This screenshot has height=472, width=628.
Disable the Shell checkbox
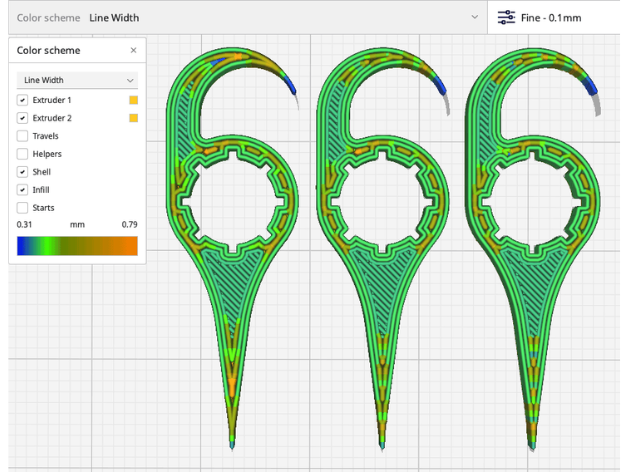click(x=22, y=172)
